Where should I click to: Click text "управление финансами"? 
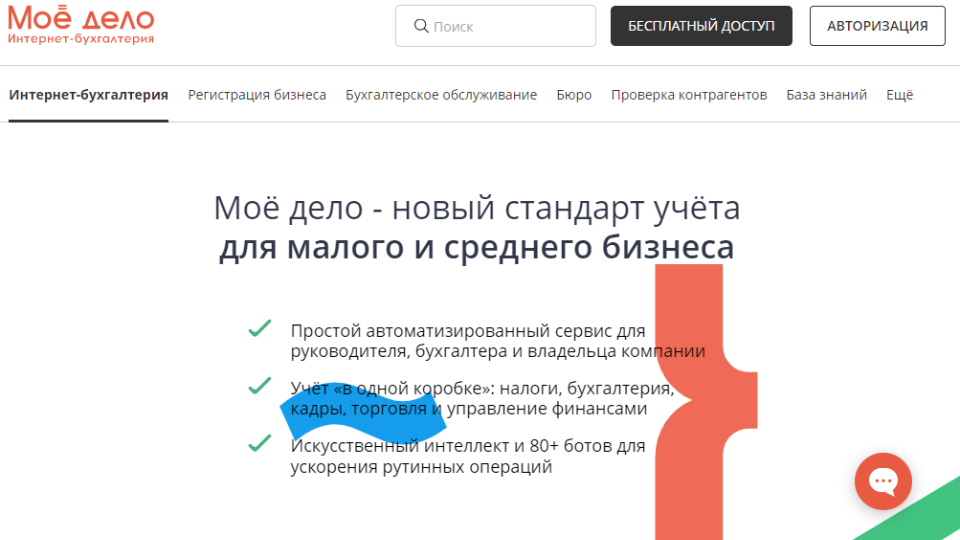tap(547, 409)
